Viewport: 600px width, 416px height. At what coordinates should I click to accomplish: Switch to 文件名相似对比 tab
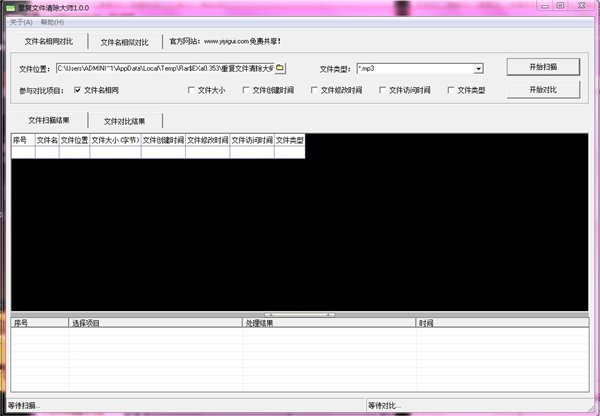point(125,42)
